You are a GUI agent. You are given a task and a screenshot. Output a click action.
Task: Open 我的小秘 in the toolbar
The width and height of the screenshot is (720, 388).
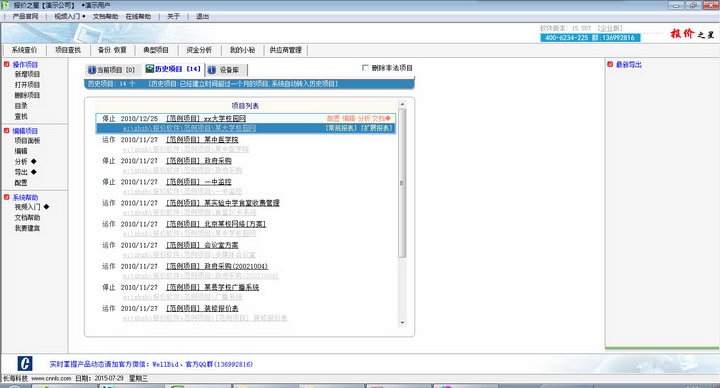(242, 50)
